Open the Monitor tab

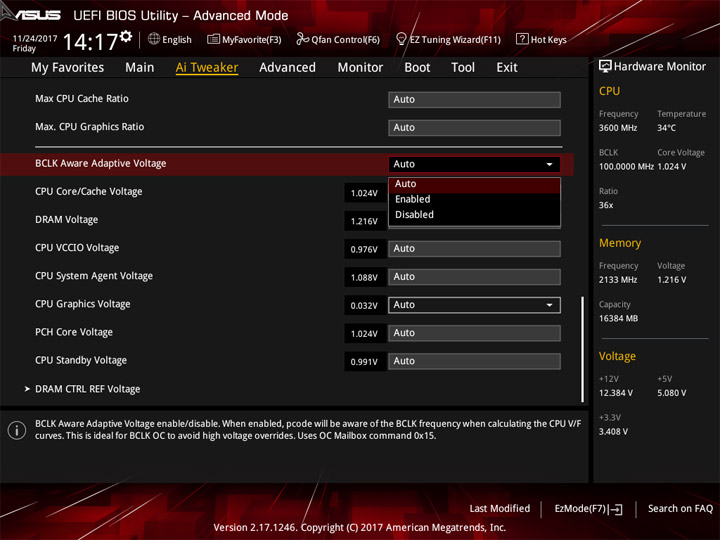click(x=360, y=68)
